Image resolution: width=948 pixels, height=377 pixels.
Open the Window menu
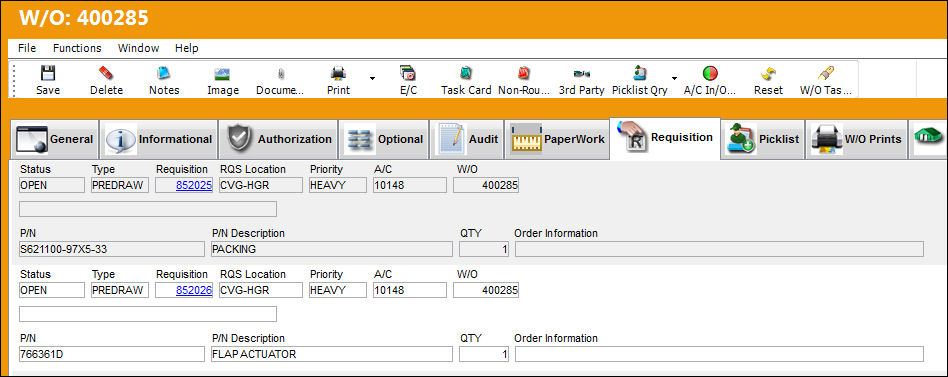click(138, 48)
